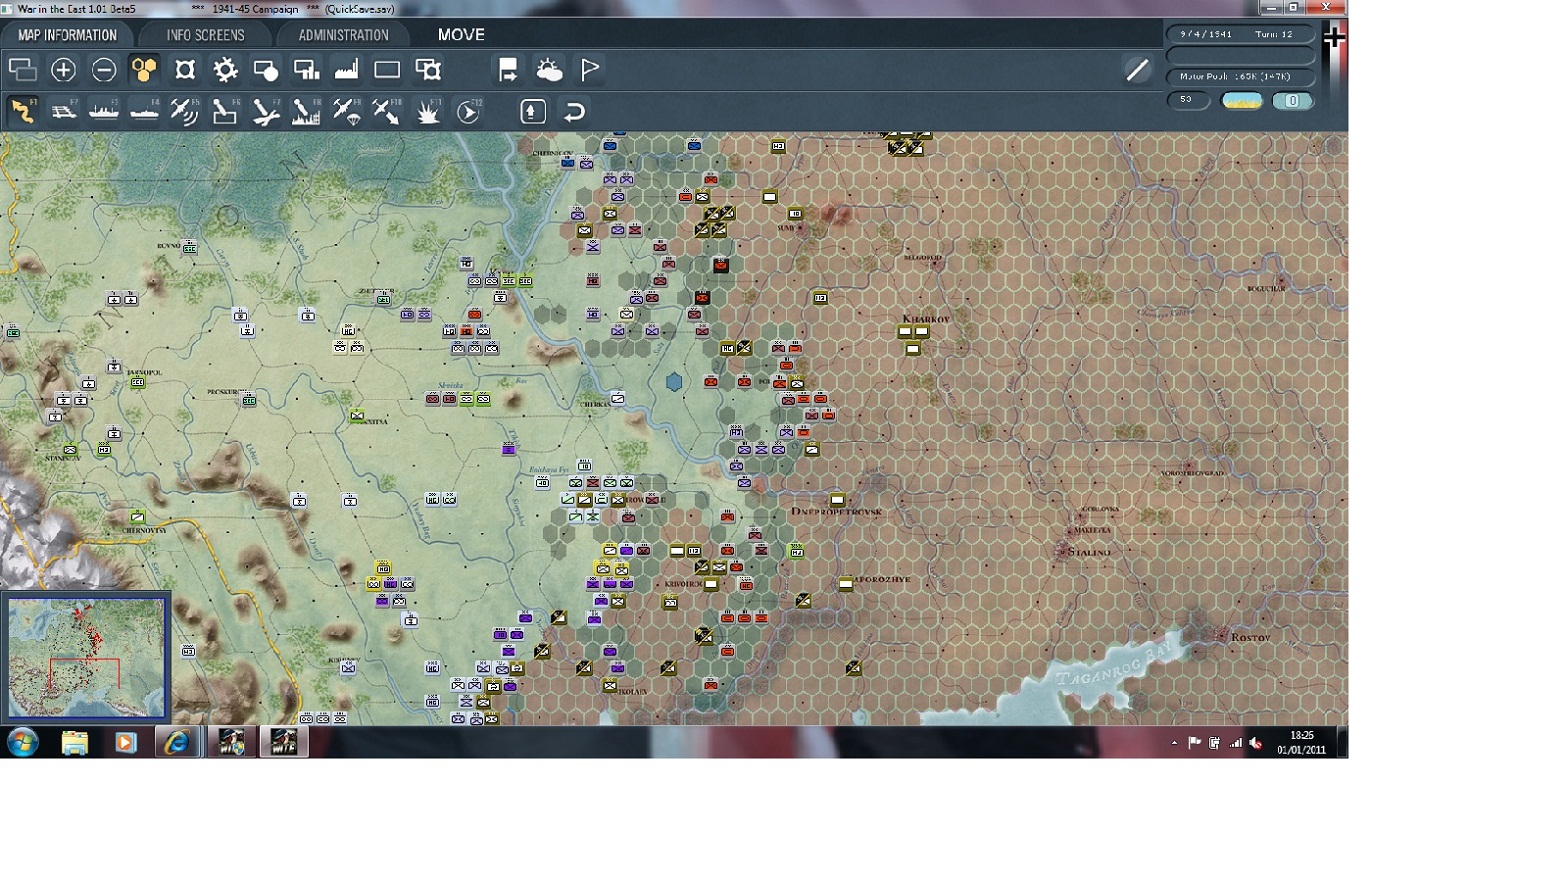Select the F11 explosion icon

click(428, 111)
